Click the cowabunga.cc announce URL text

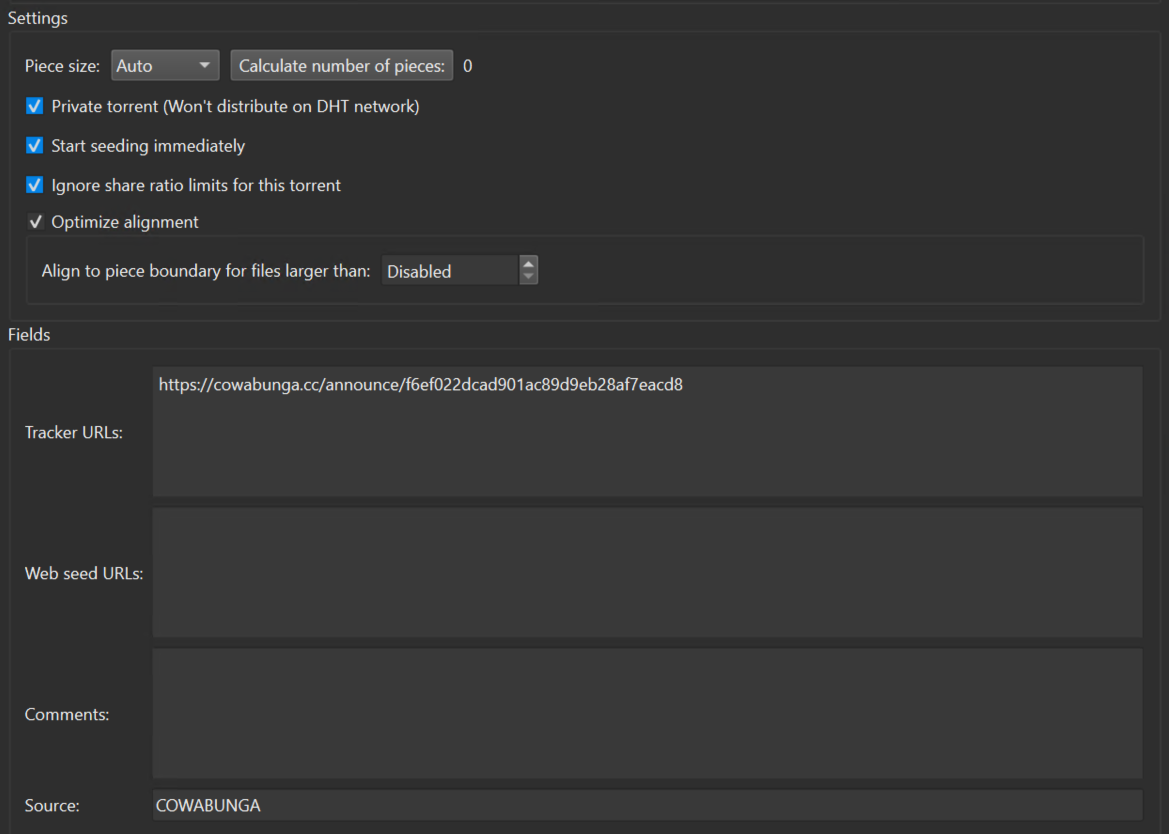point(420,384)
